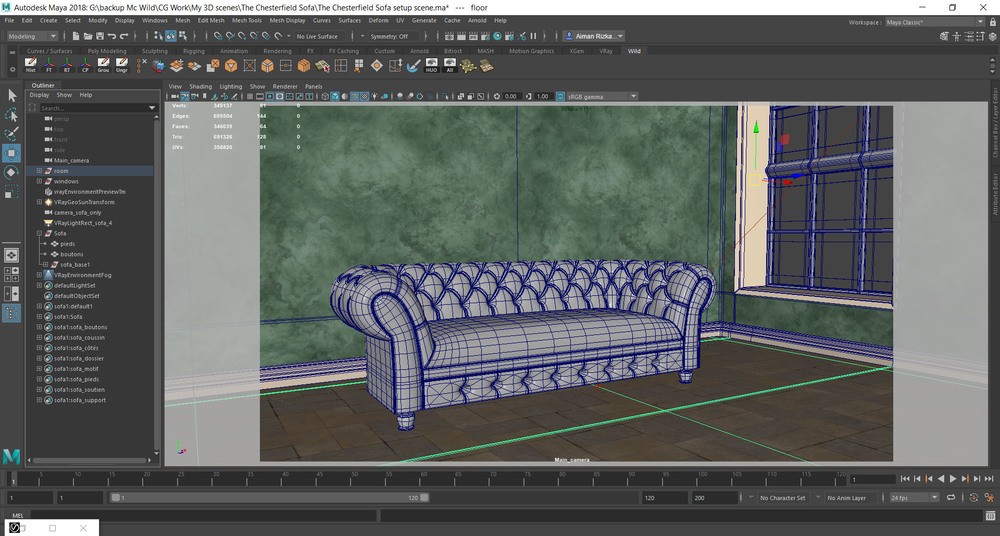This screenshot has height=536, width=1000.
Task: Select Main_camera in the Outliner
Action: click(x=71, y=161)
